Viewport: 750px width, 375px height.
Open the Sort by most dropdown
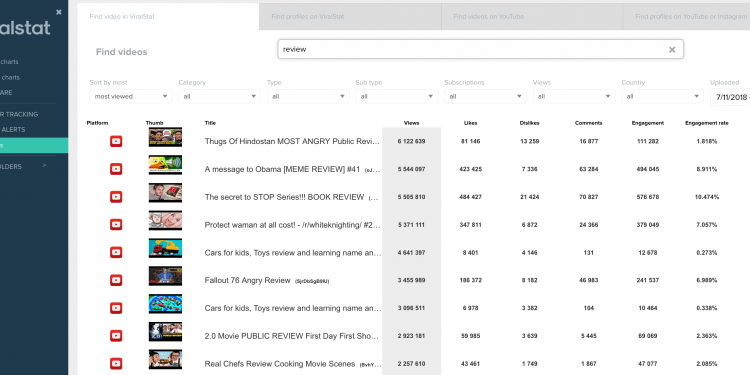[131, 97]
